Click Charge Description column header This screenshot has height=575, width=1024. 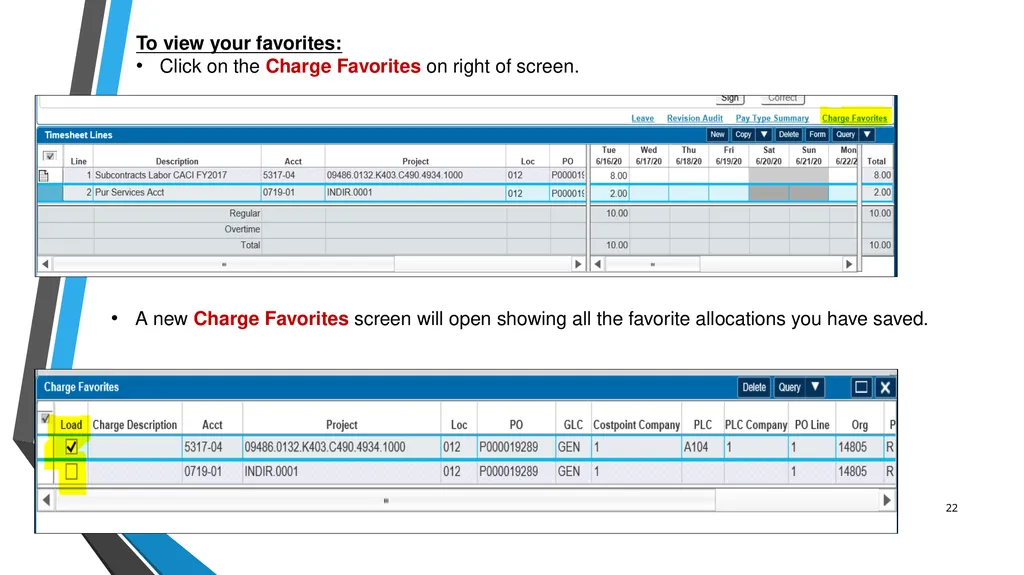[x=135, y=425]
